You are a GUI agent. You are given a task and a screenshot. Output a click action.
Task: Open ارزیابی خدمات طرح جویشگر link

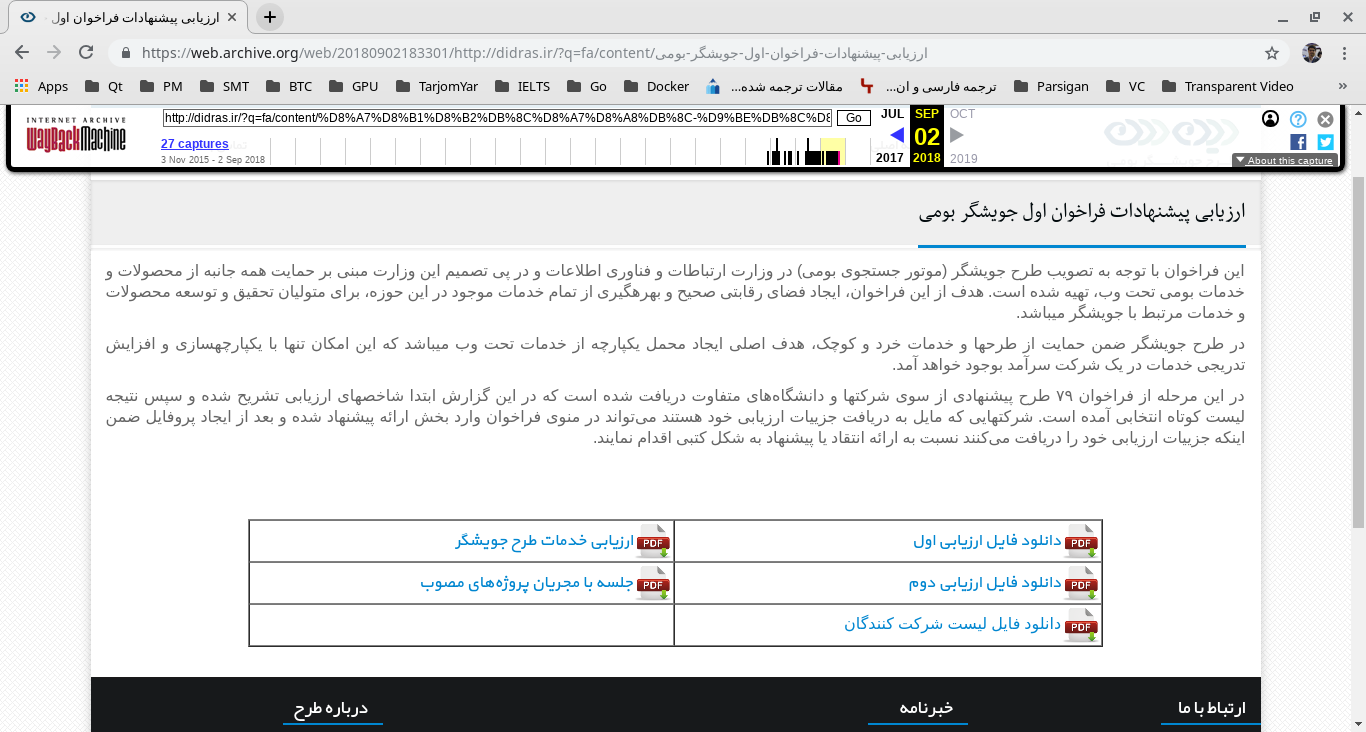545,541
